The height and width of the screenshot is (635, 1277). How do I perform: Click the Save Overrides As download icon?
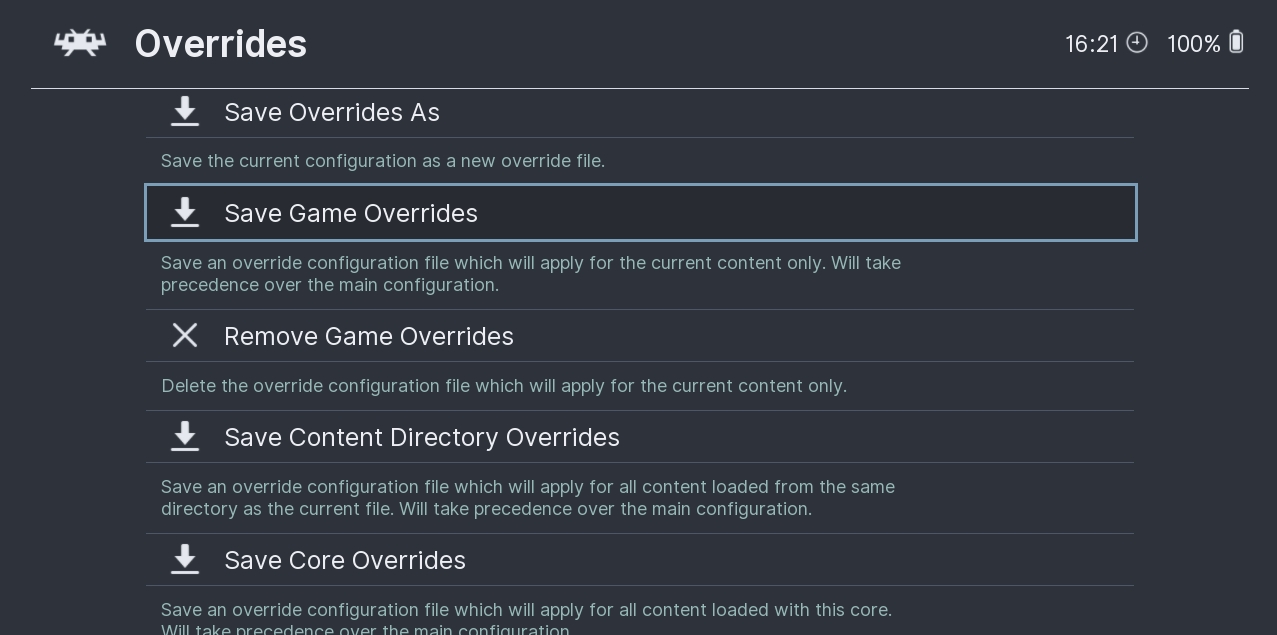185,112
